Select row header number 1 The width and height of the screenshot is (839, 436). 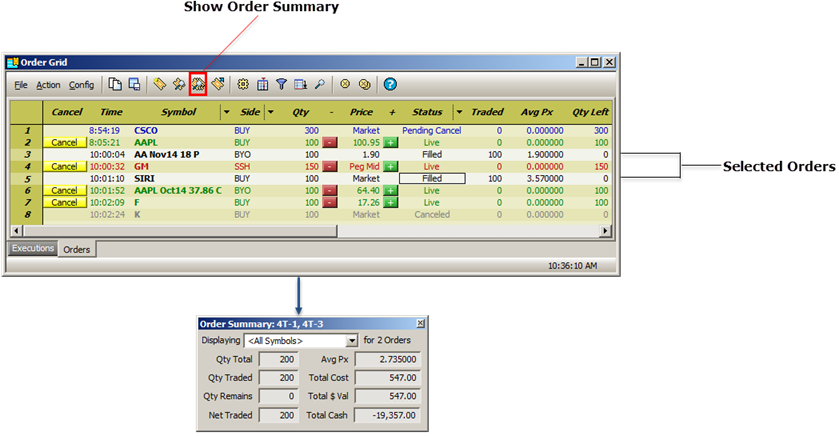27,131
